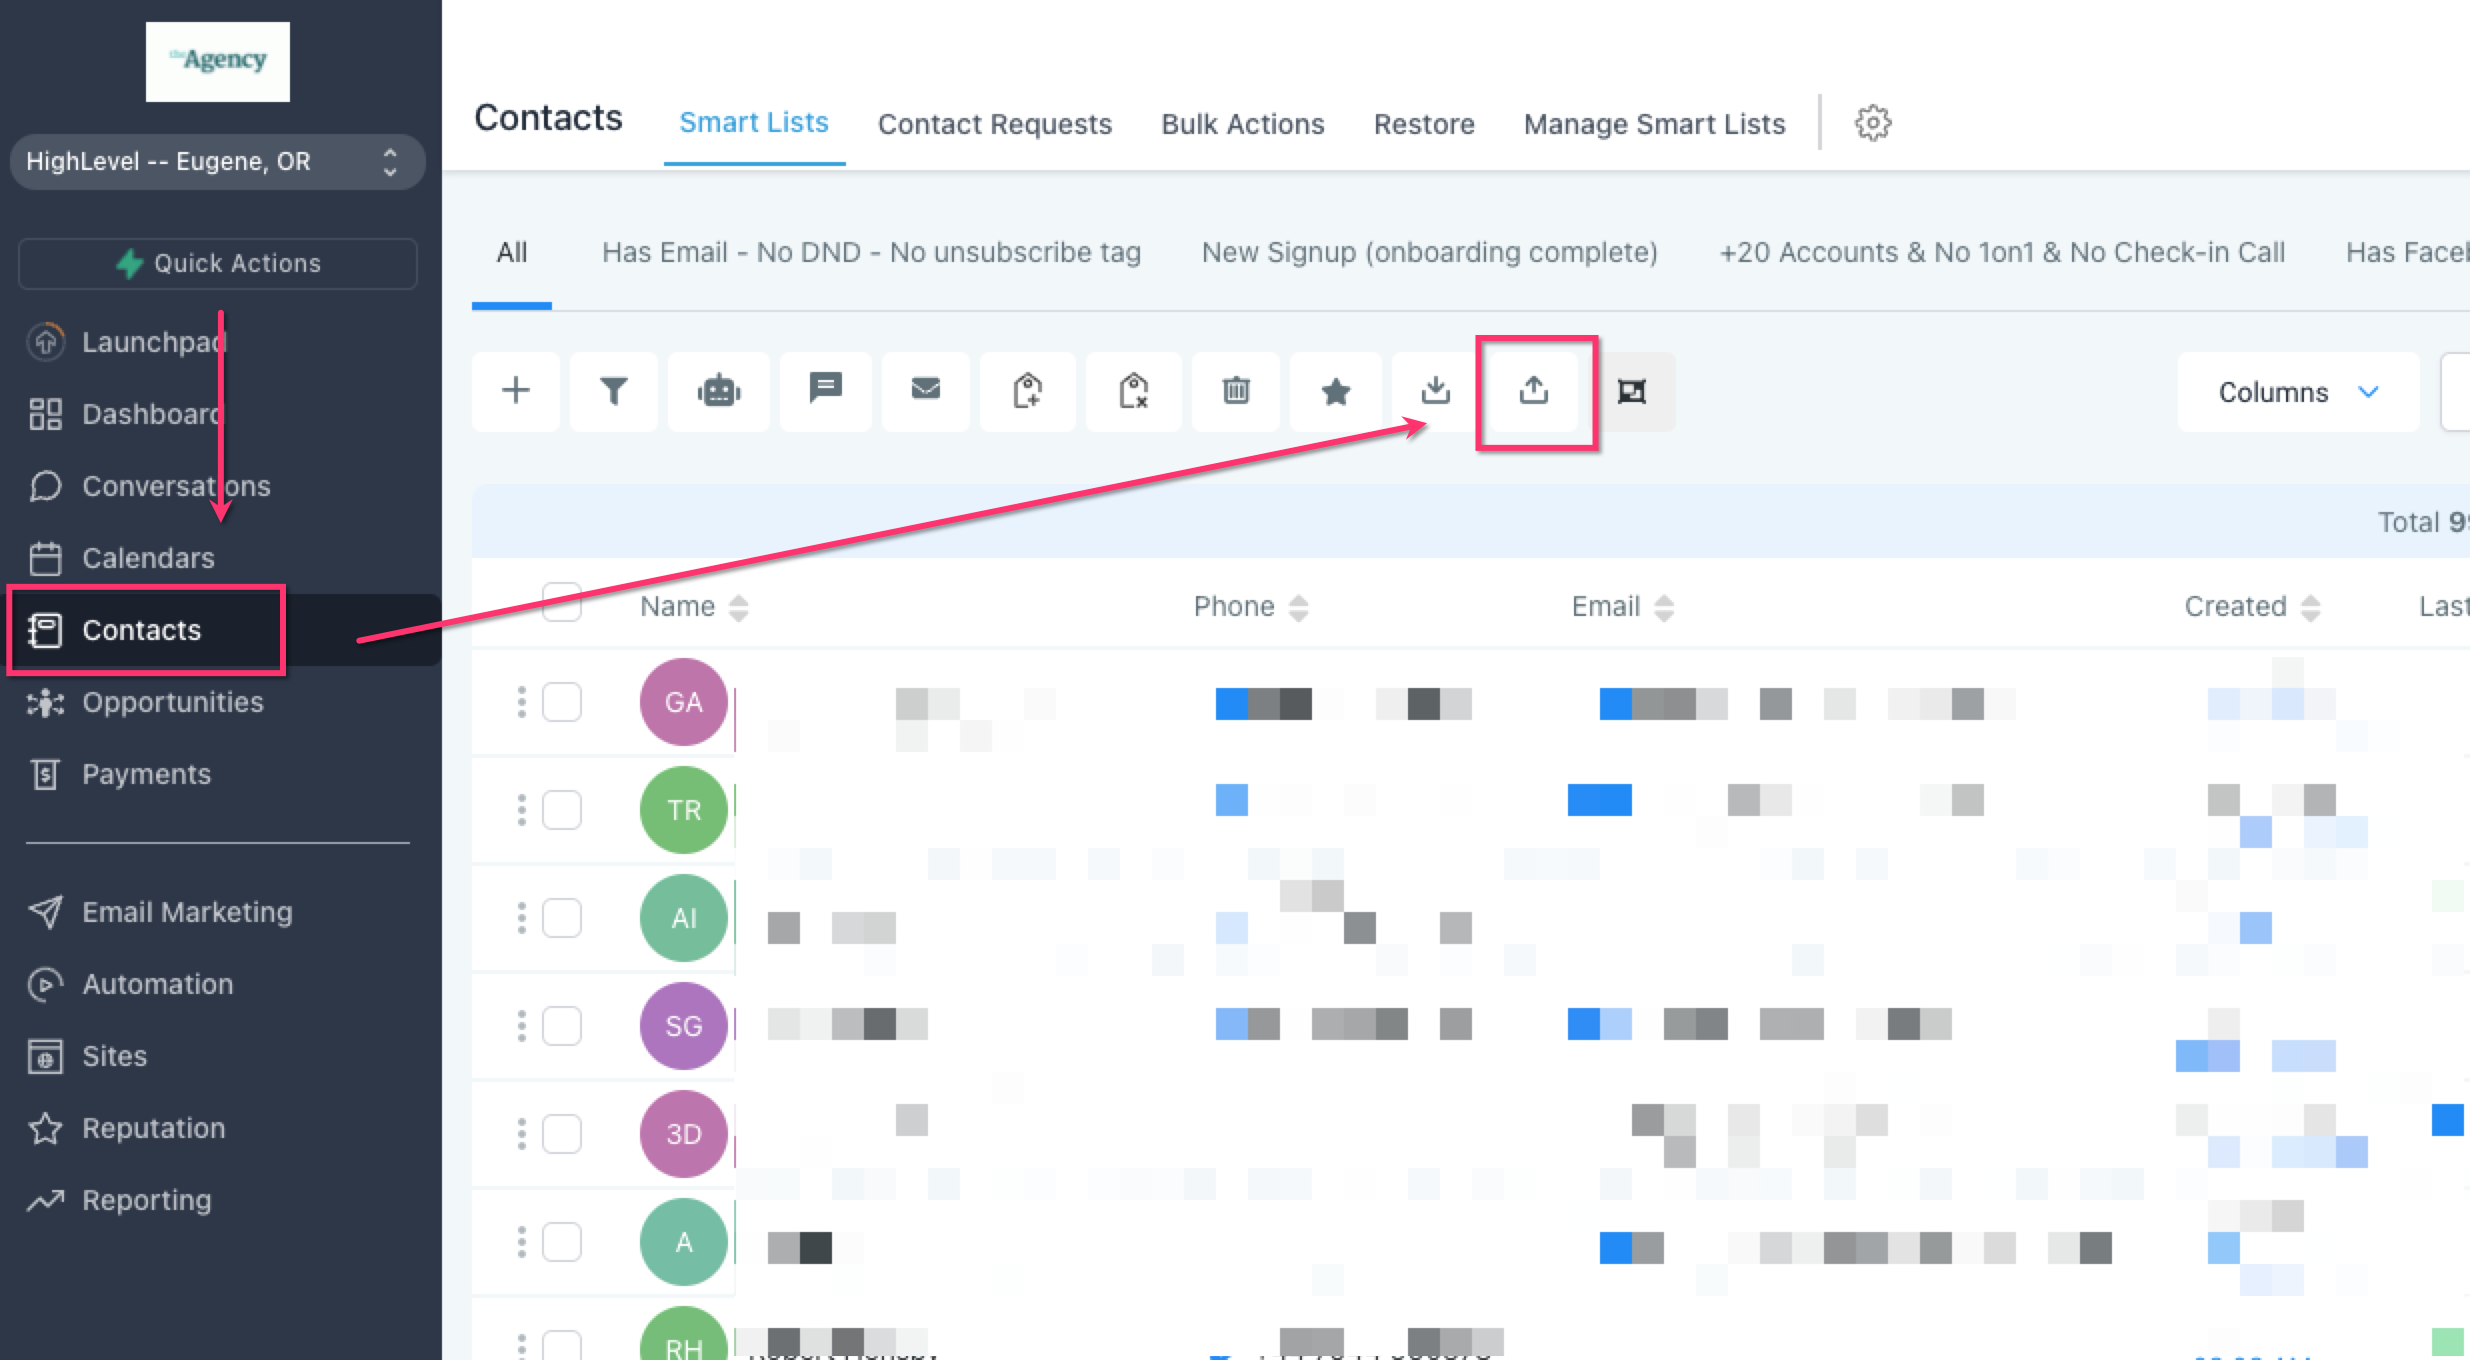Click the send SMS chat icon
Viewport: 2470px width, 1360px height.
pos(825,389)
